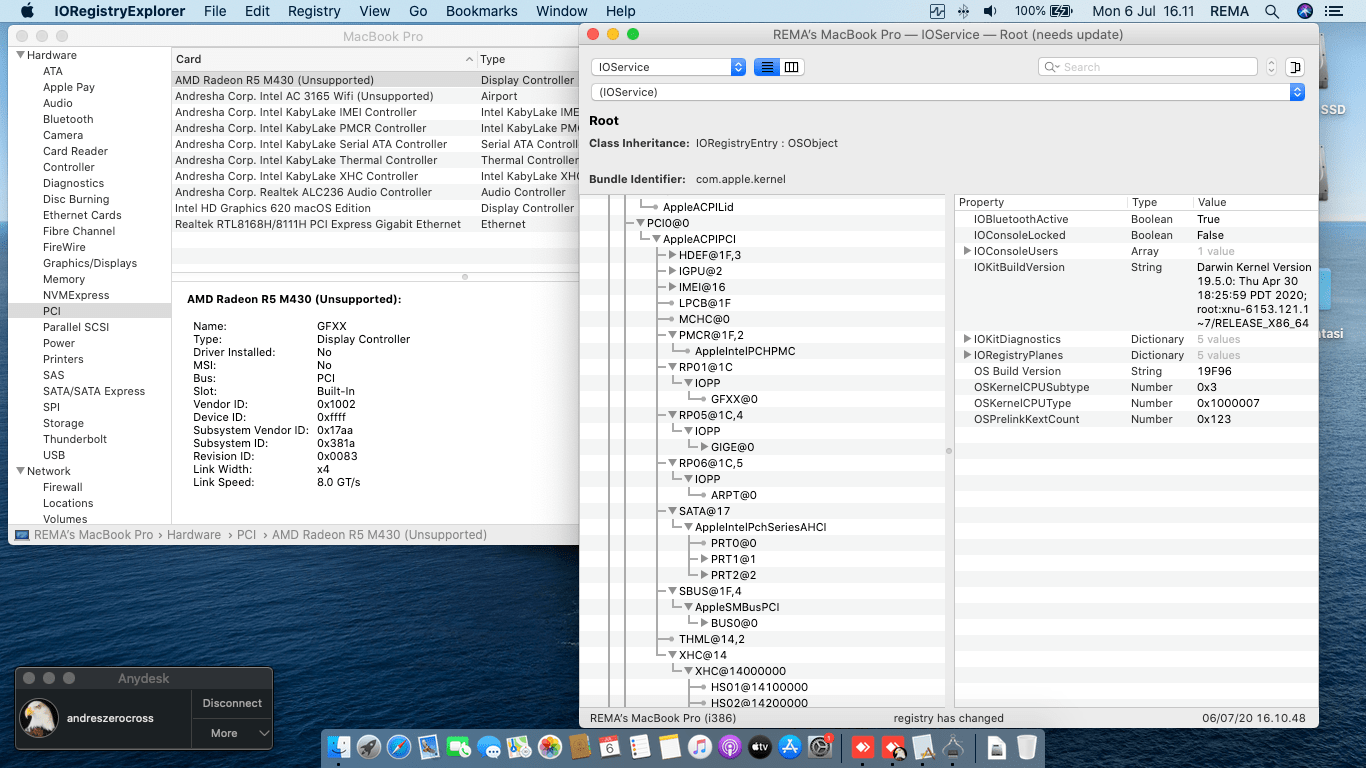Click the battery status icon
1366x768 pixels.
(1062, 11)
